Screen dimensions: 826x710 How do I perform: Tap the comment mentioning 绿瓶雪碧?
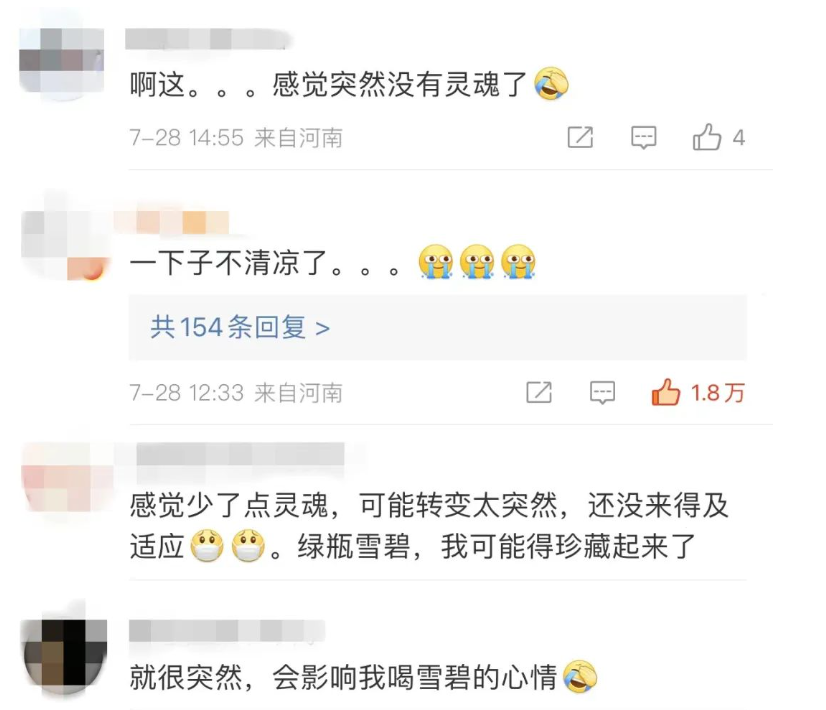[x=429, y=526]
